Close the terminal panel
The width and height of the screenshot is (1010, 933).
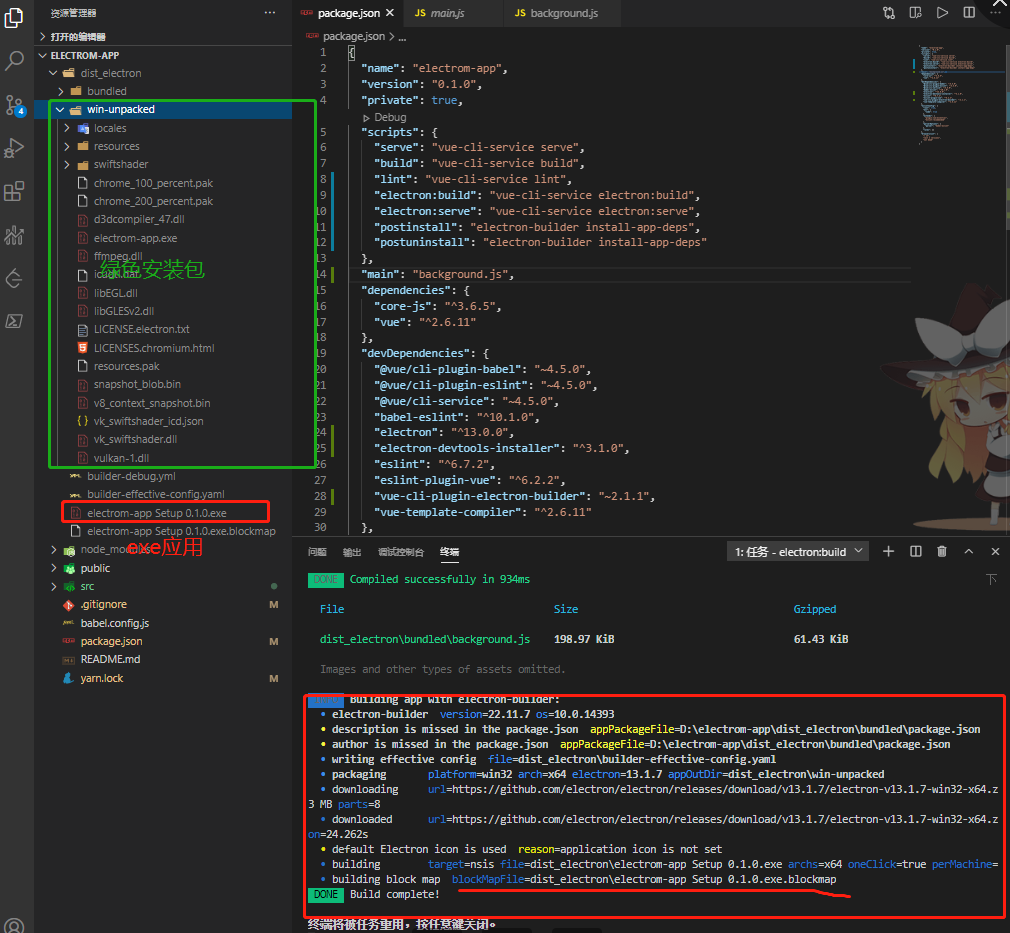995,552
